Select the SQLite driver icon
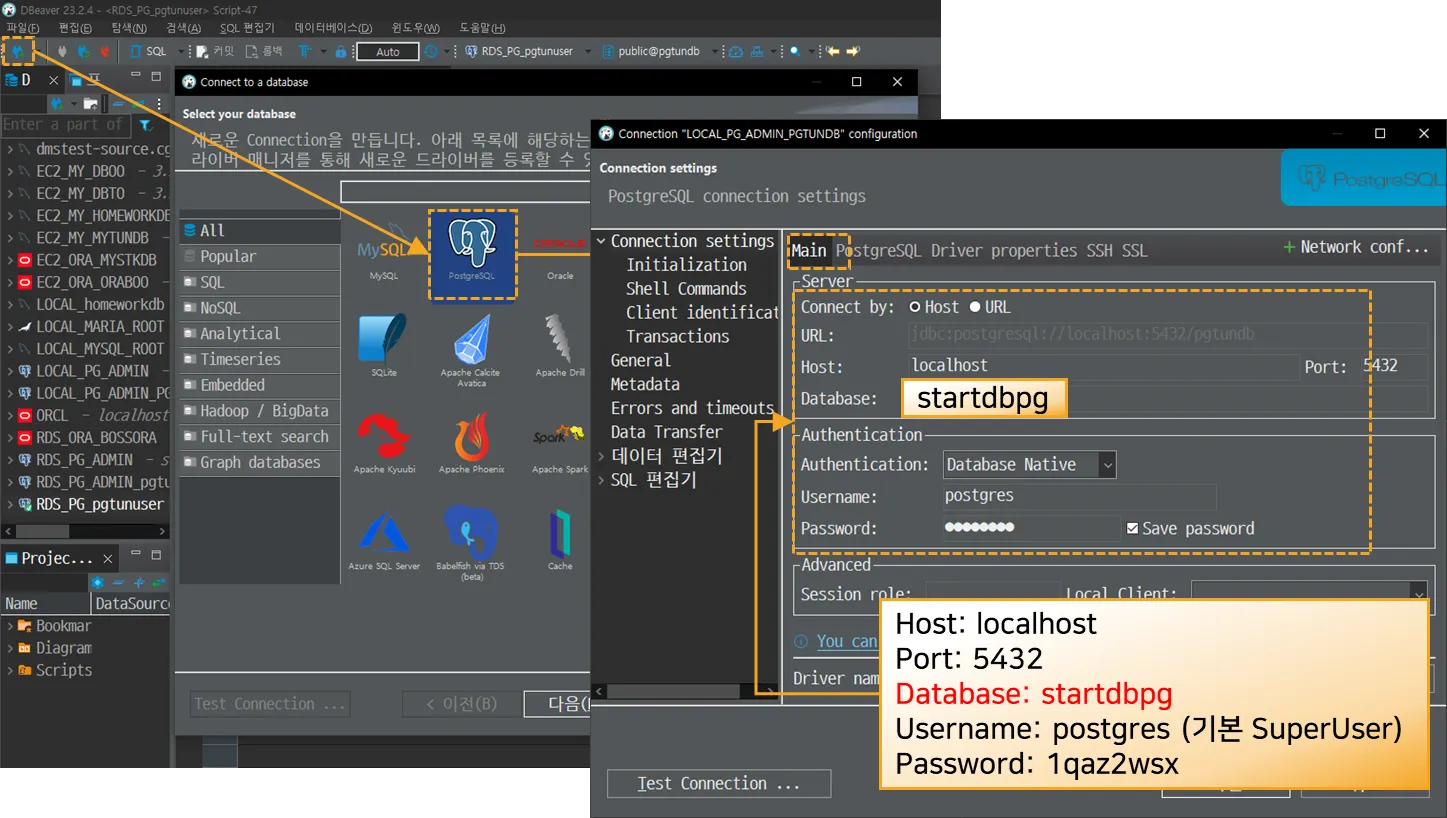The height and width of the screenshot is (818, 1447). tap(383, 342)
